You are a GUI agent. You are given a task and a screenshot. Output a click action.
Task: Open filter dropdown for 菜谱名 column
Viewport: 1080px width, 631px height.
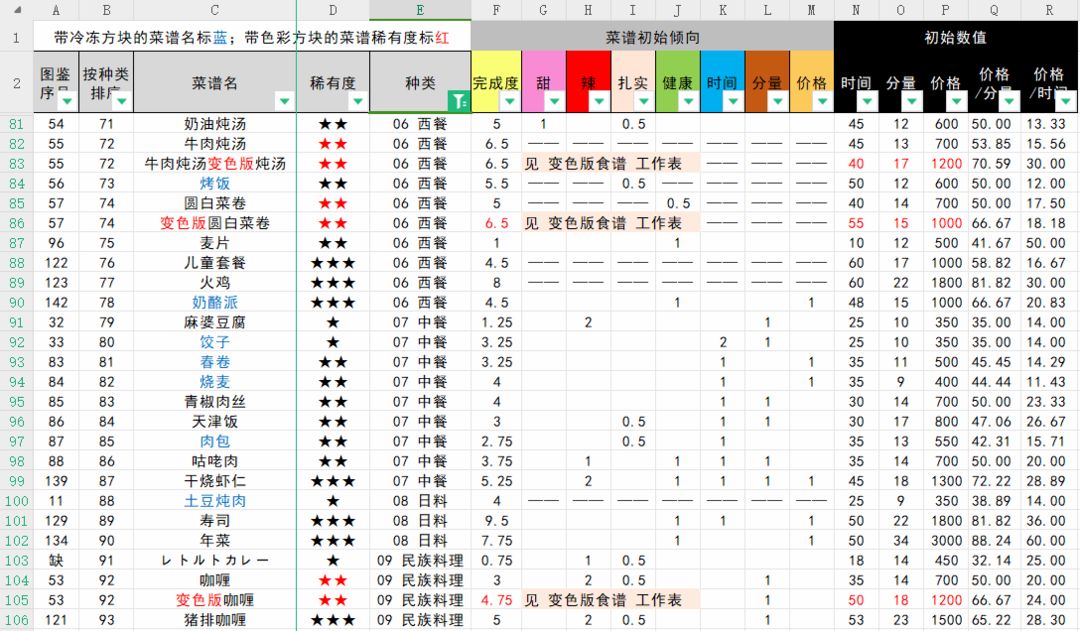point(284,102)
